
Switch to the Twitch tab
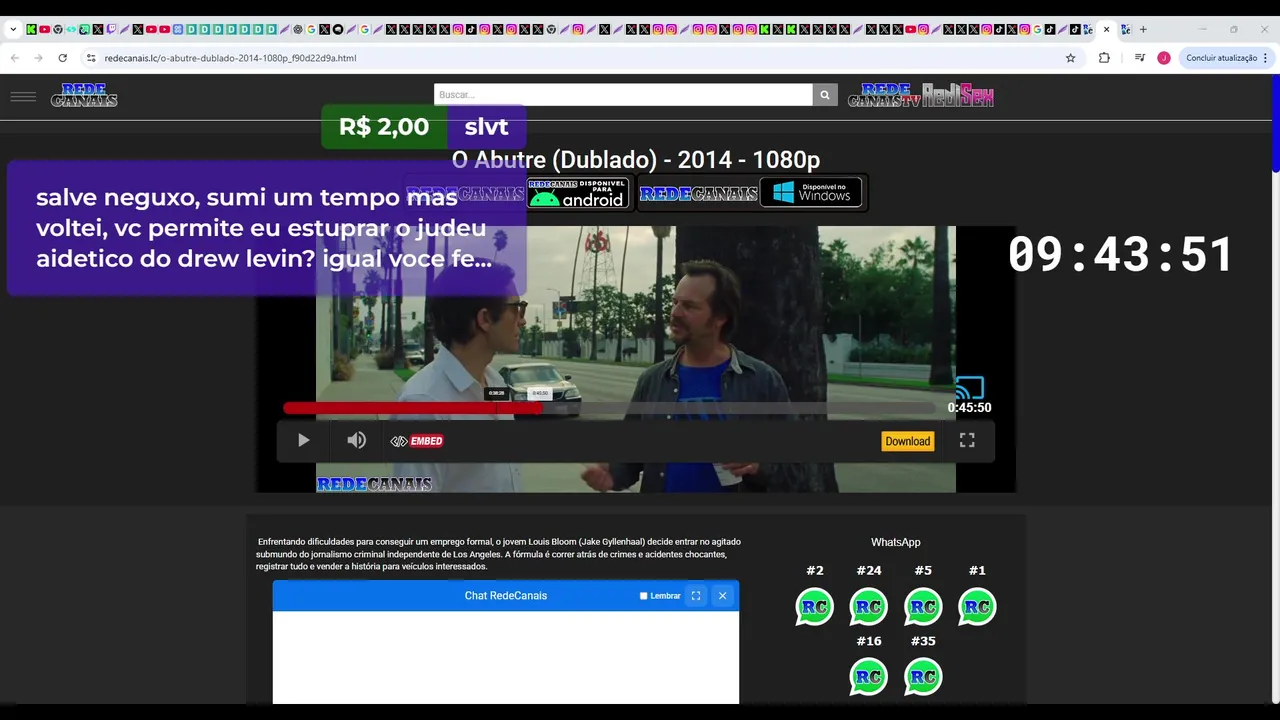[111, 29]
